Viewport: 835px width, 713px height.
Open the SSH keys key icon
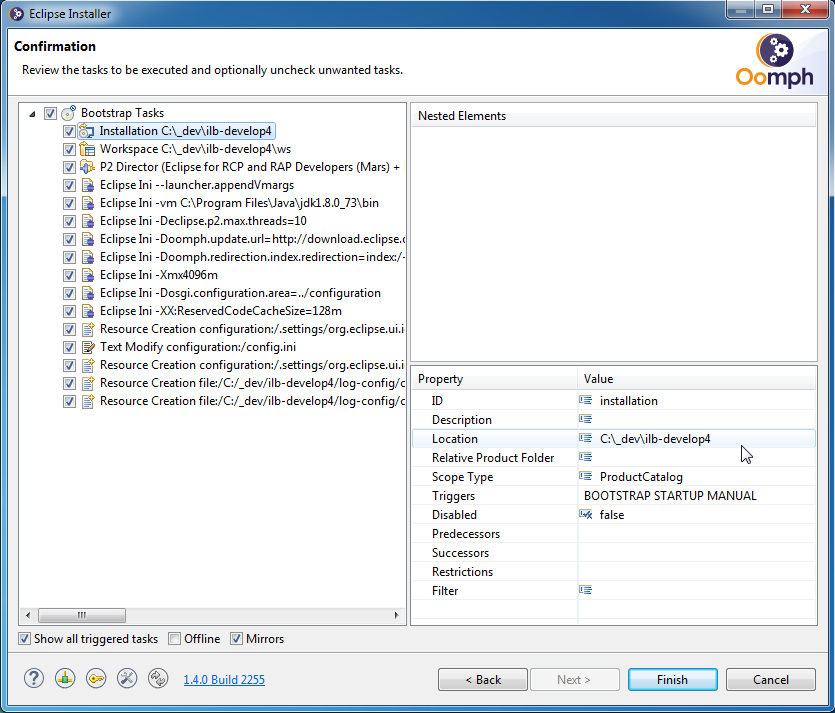(x=96, y=678)
